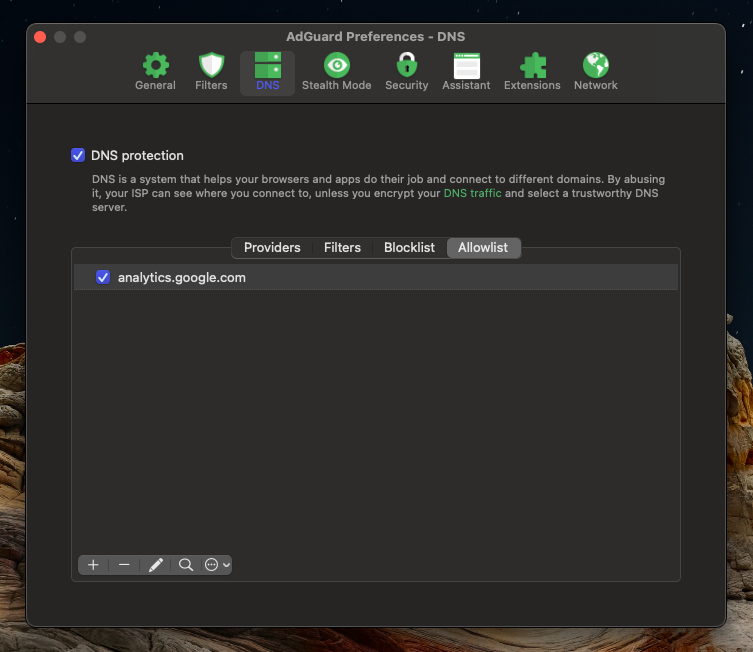
Task: Switch to the Providers tab
Action: tap(272, 248)
